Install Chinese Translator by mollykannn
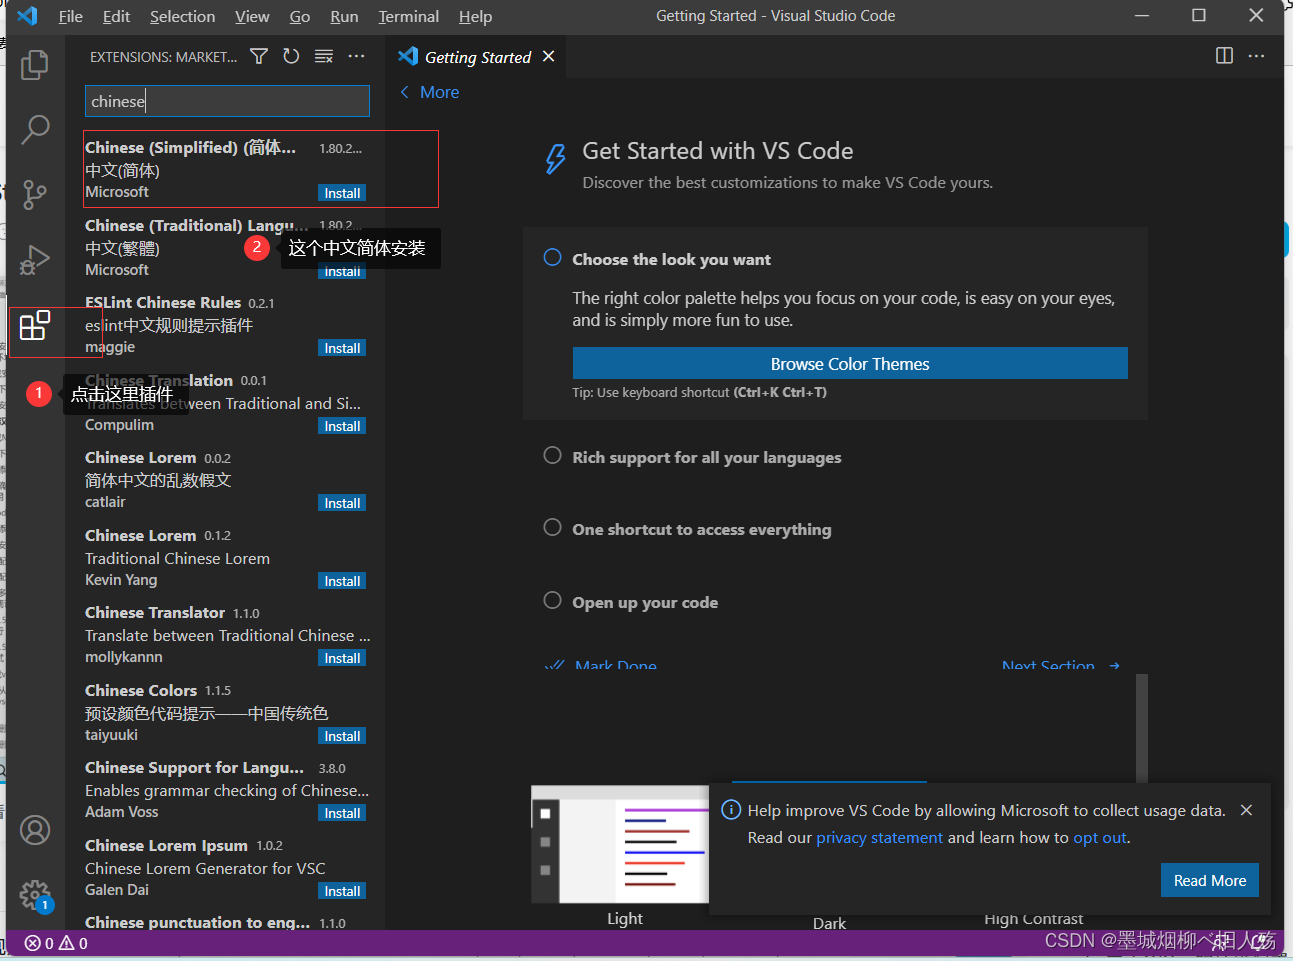The width and height of the screenshot is (1293, 961). click(342, 658)
